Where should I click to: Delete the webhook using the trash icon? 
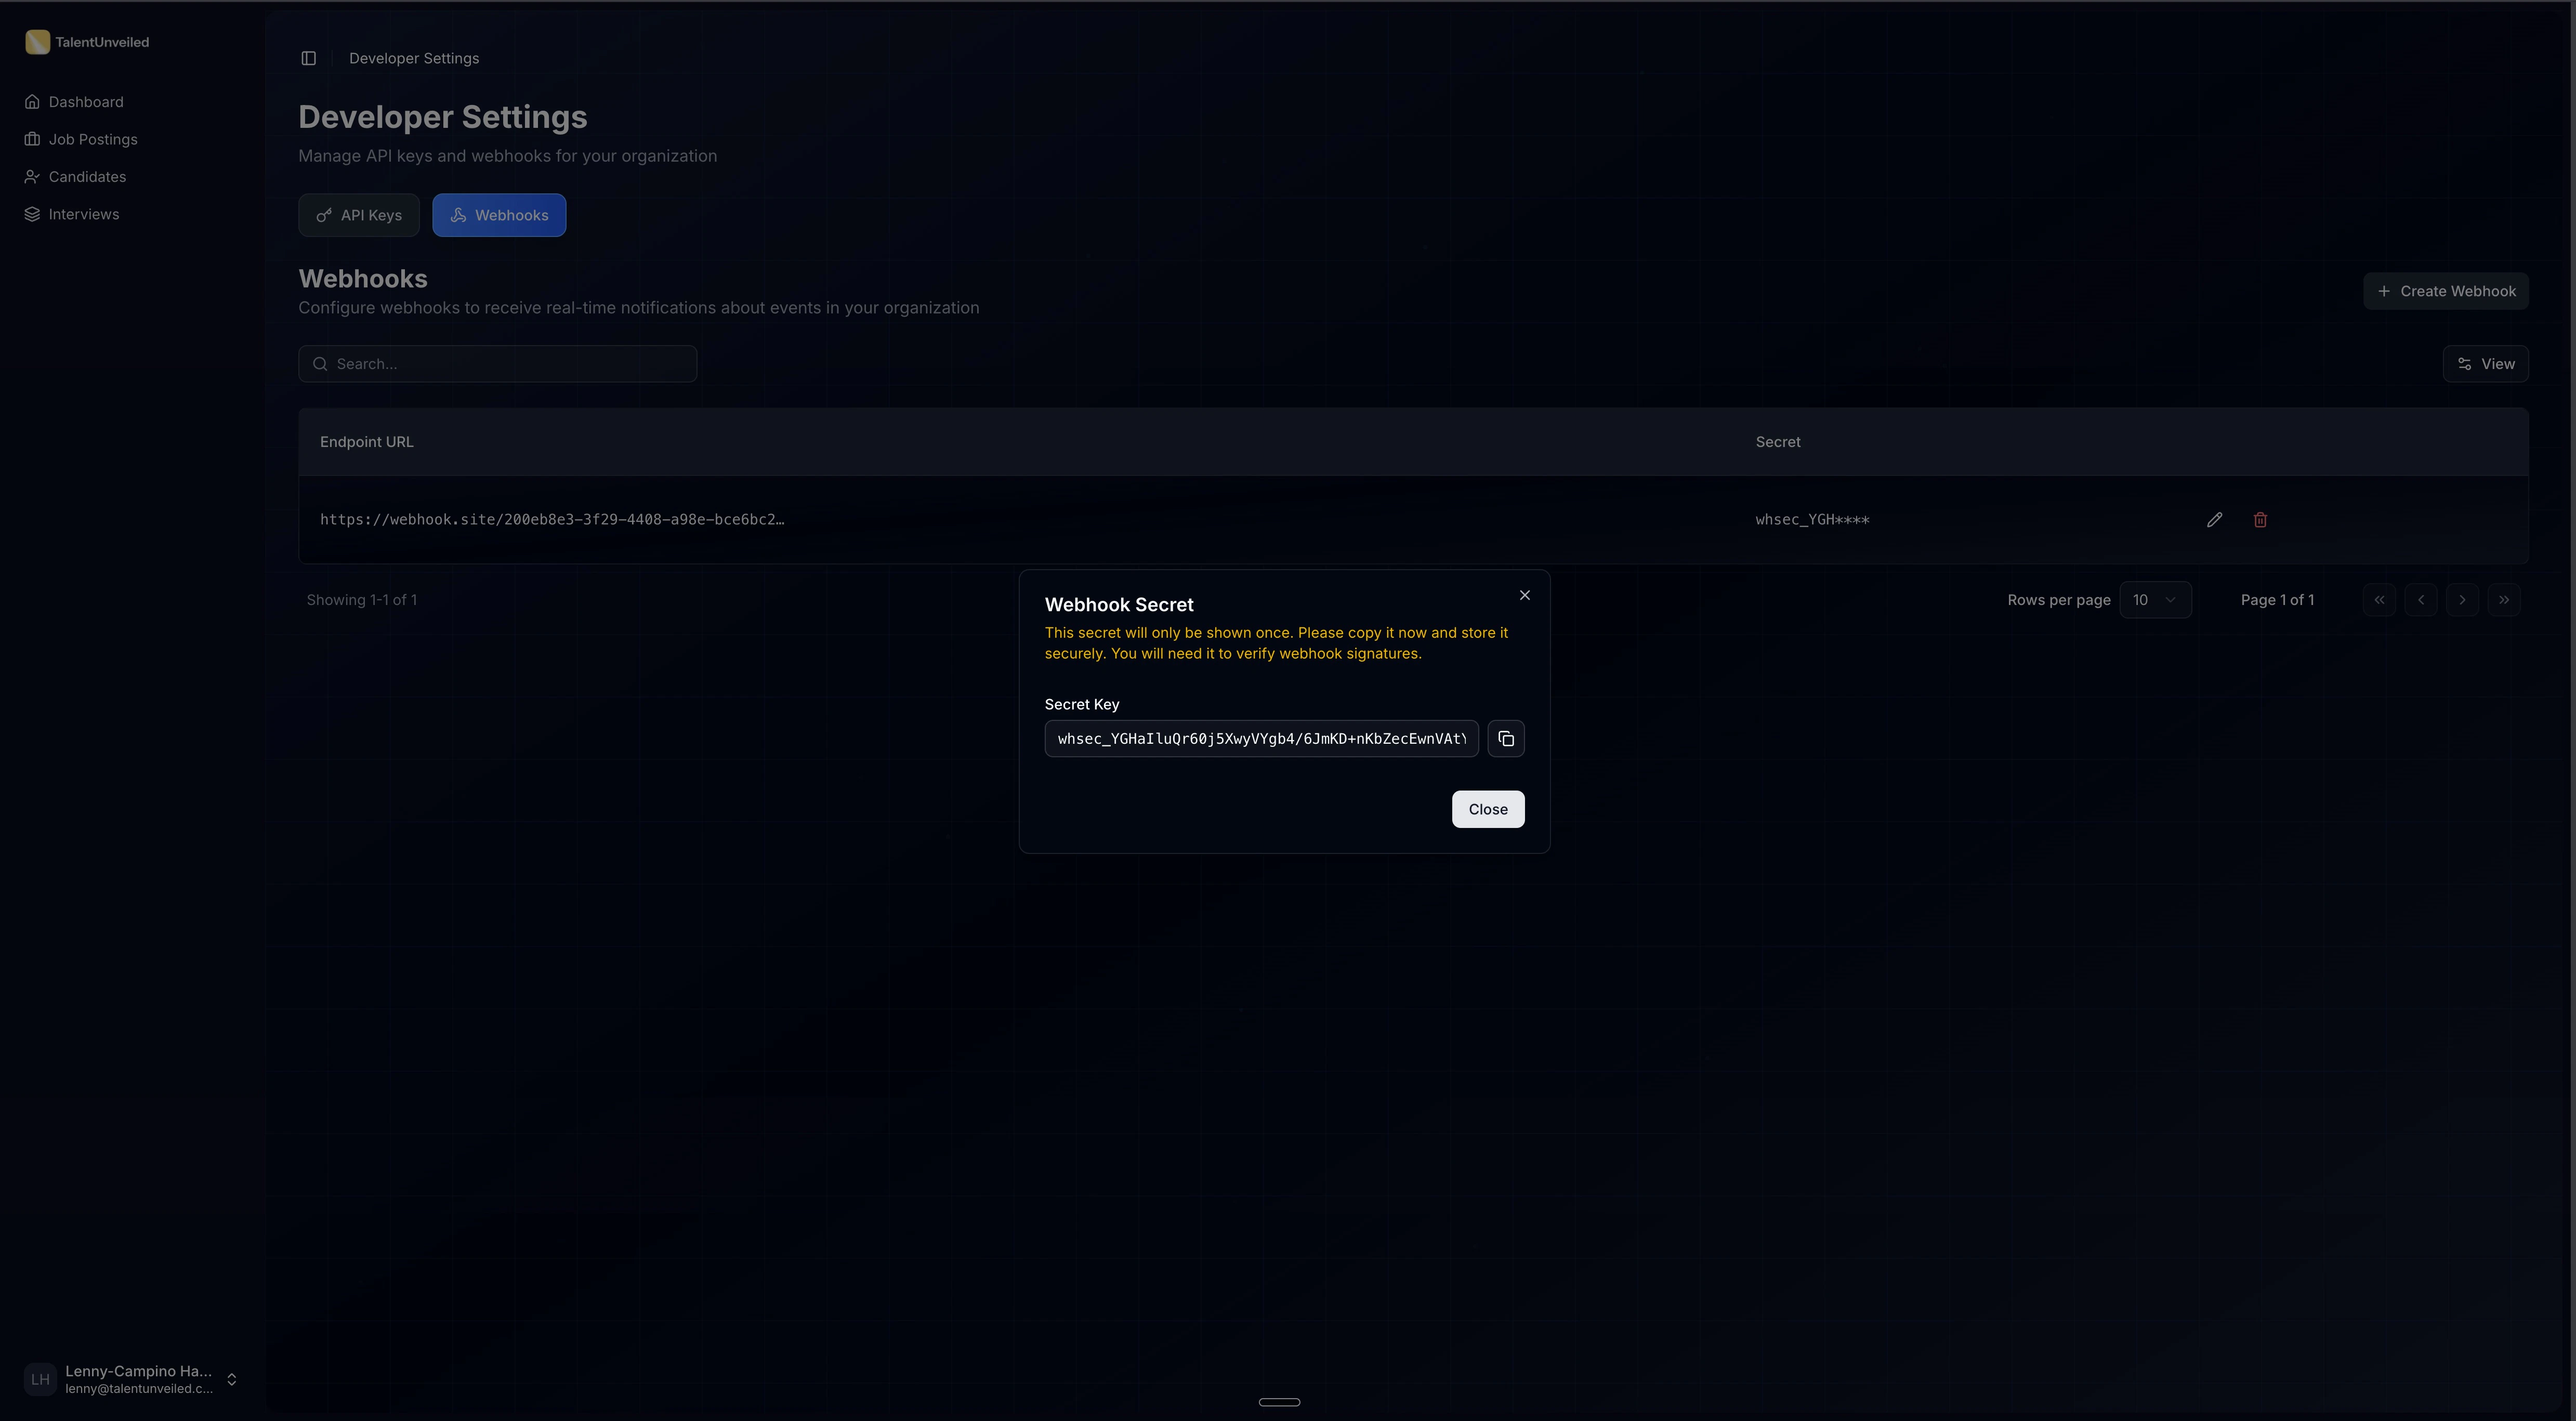coord(2261,519)
